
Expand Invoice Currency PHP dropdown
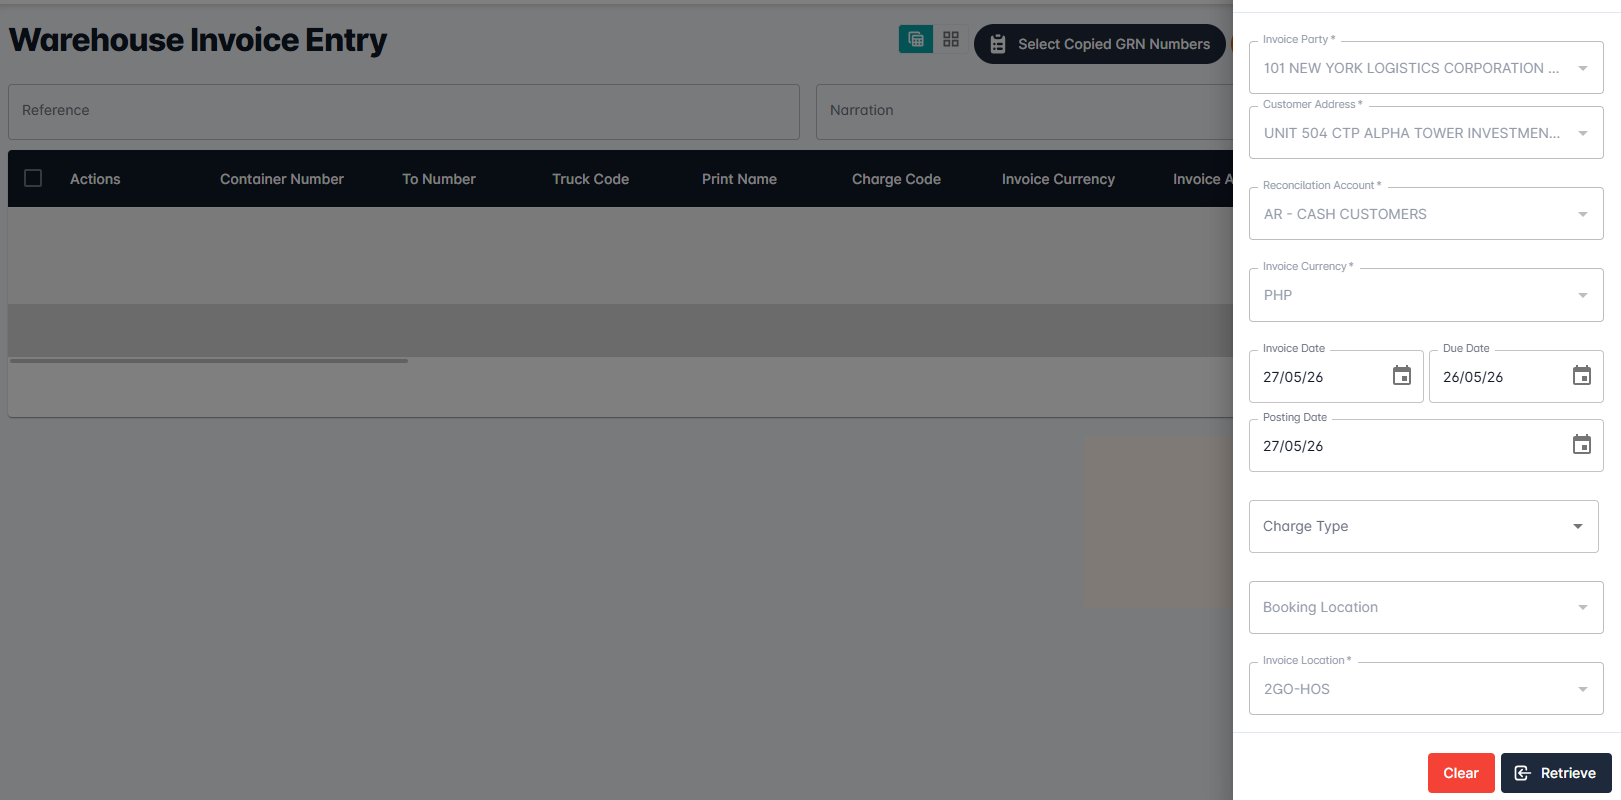(1426, 295)
